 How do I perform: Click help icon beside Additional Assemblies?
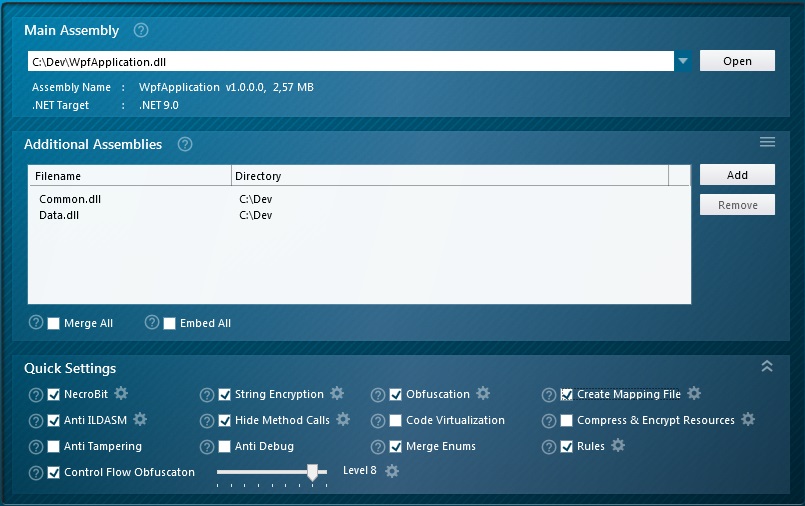point(185,144)
